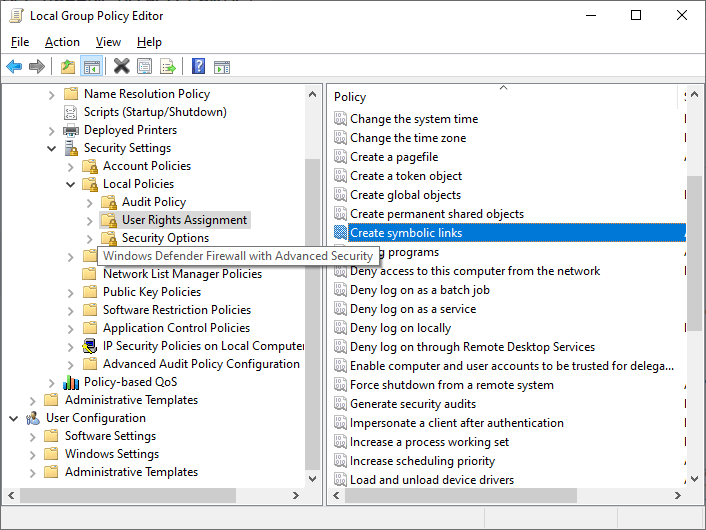The height and width of the screenshot is (530, 706).
Task: Open Properties via the toolbar icon
Action: [x=145, y=67]
